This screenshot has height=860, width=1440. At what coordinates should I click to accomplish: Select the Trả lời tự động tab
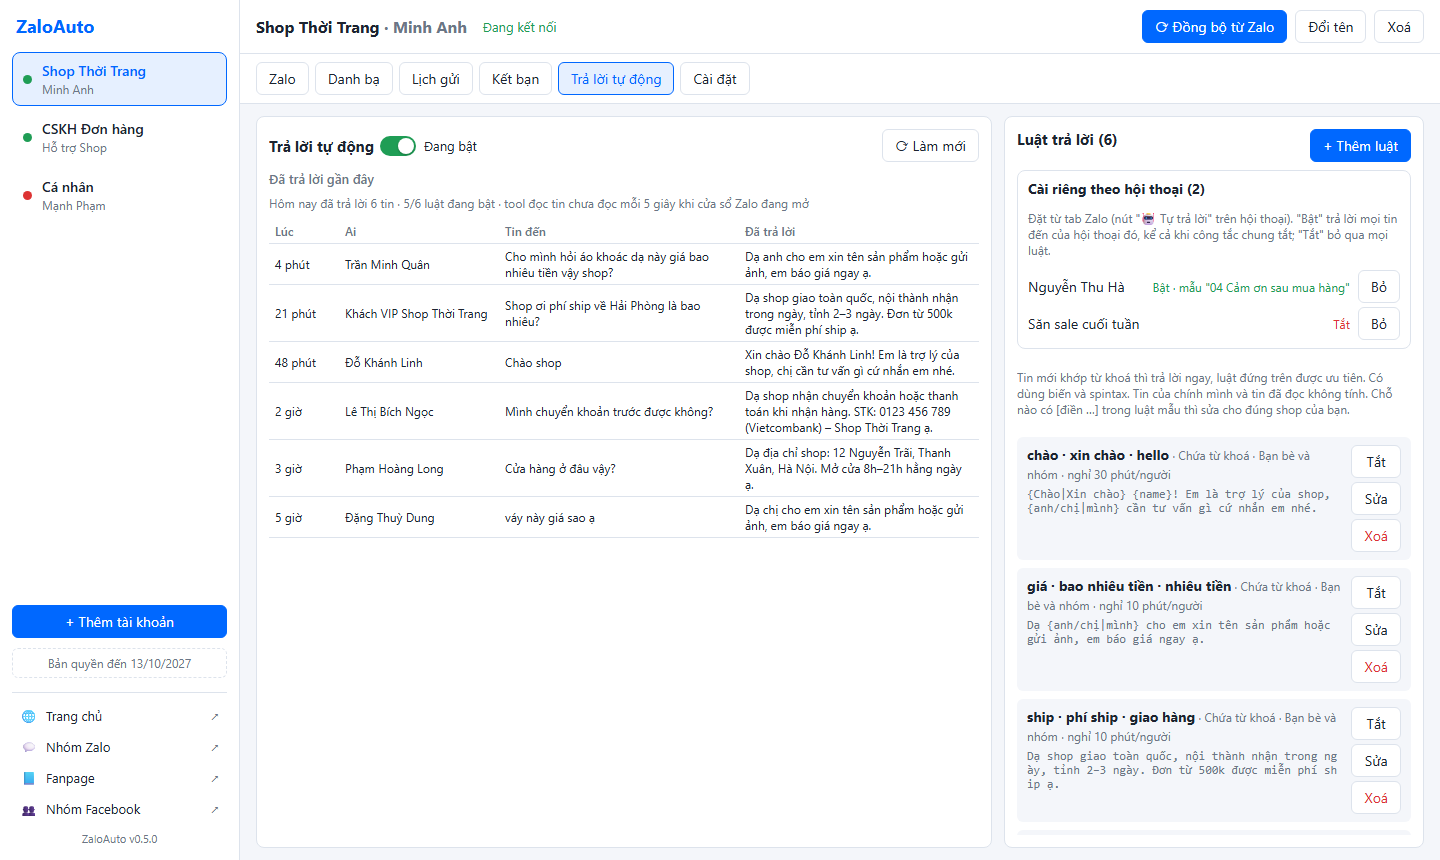click(616, 79)
